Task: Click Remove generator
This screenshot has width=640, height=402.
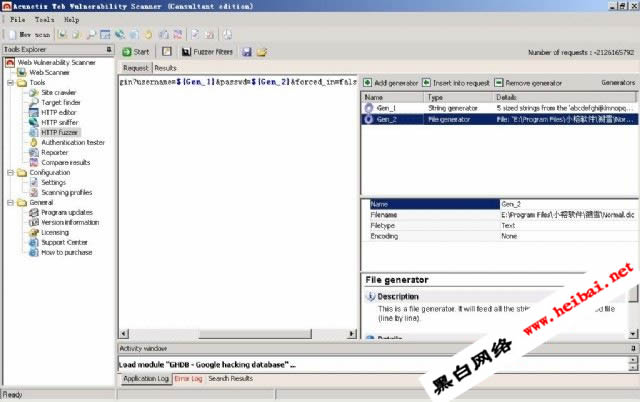Action: click(528, 83)
